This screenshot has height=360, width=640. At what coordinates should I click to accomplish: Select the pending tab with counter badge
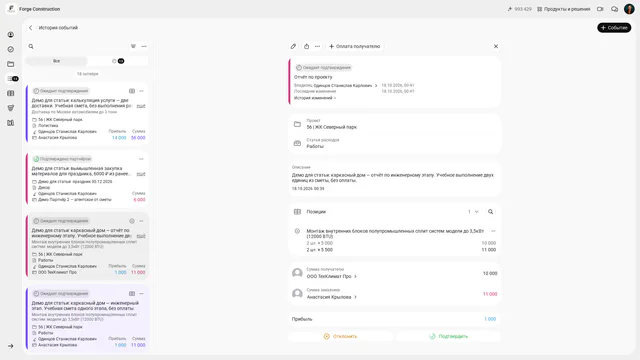[118, 61]
